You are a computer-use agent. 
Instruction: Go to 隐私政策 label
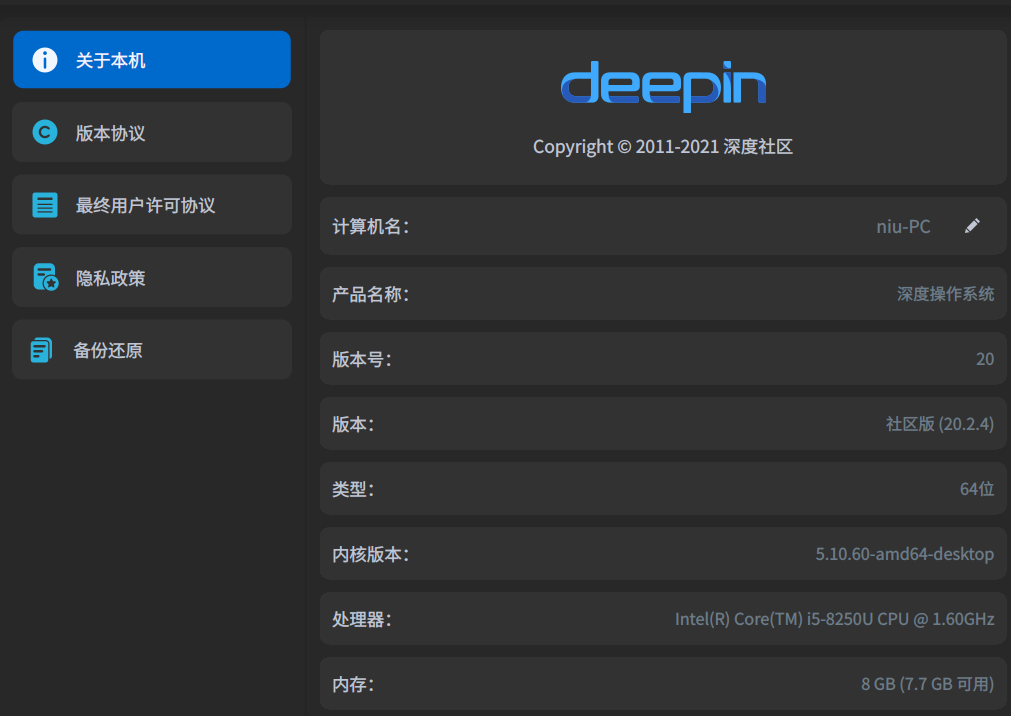[110, 278]
